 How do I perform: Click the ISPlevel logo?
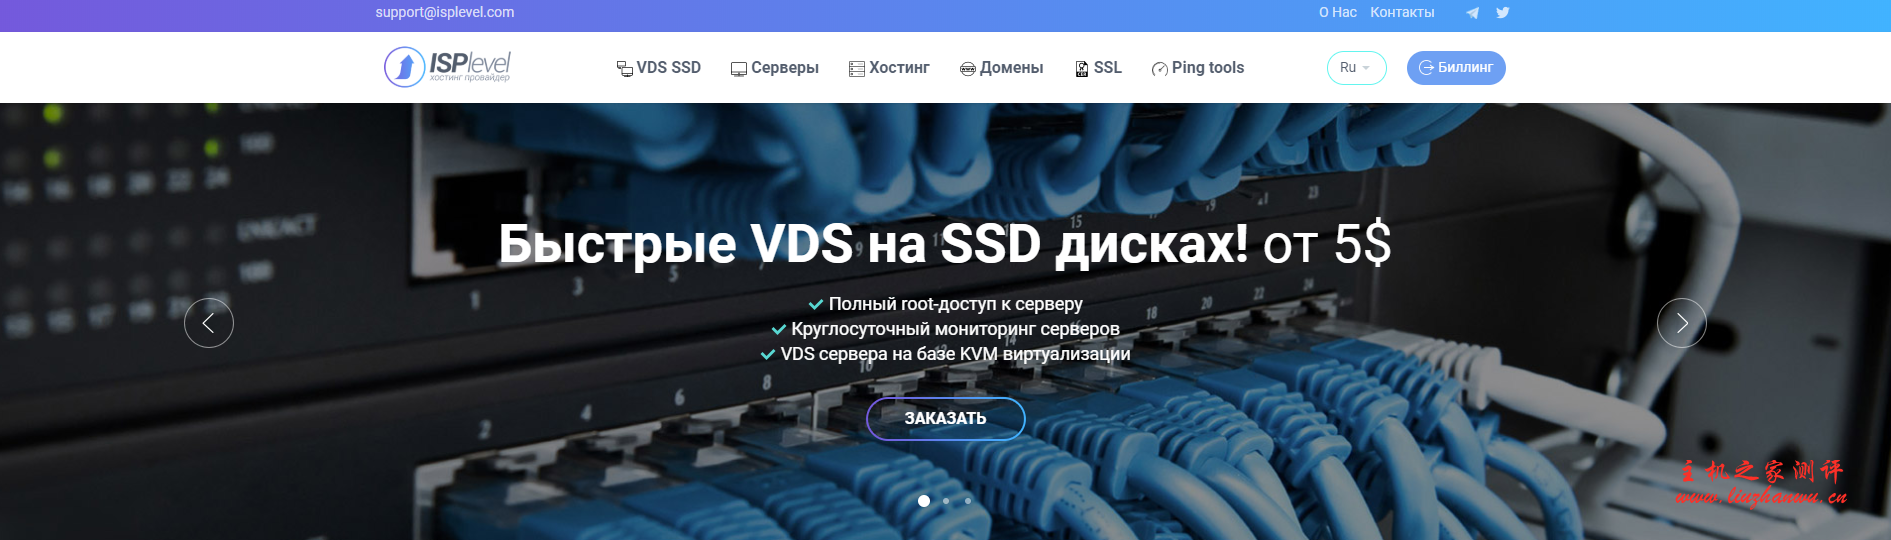[x=447, y=67]
